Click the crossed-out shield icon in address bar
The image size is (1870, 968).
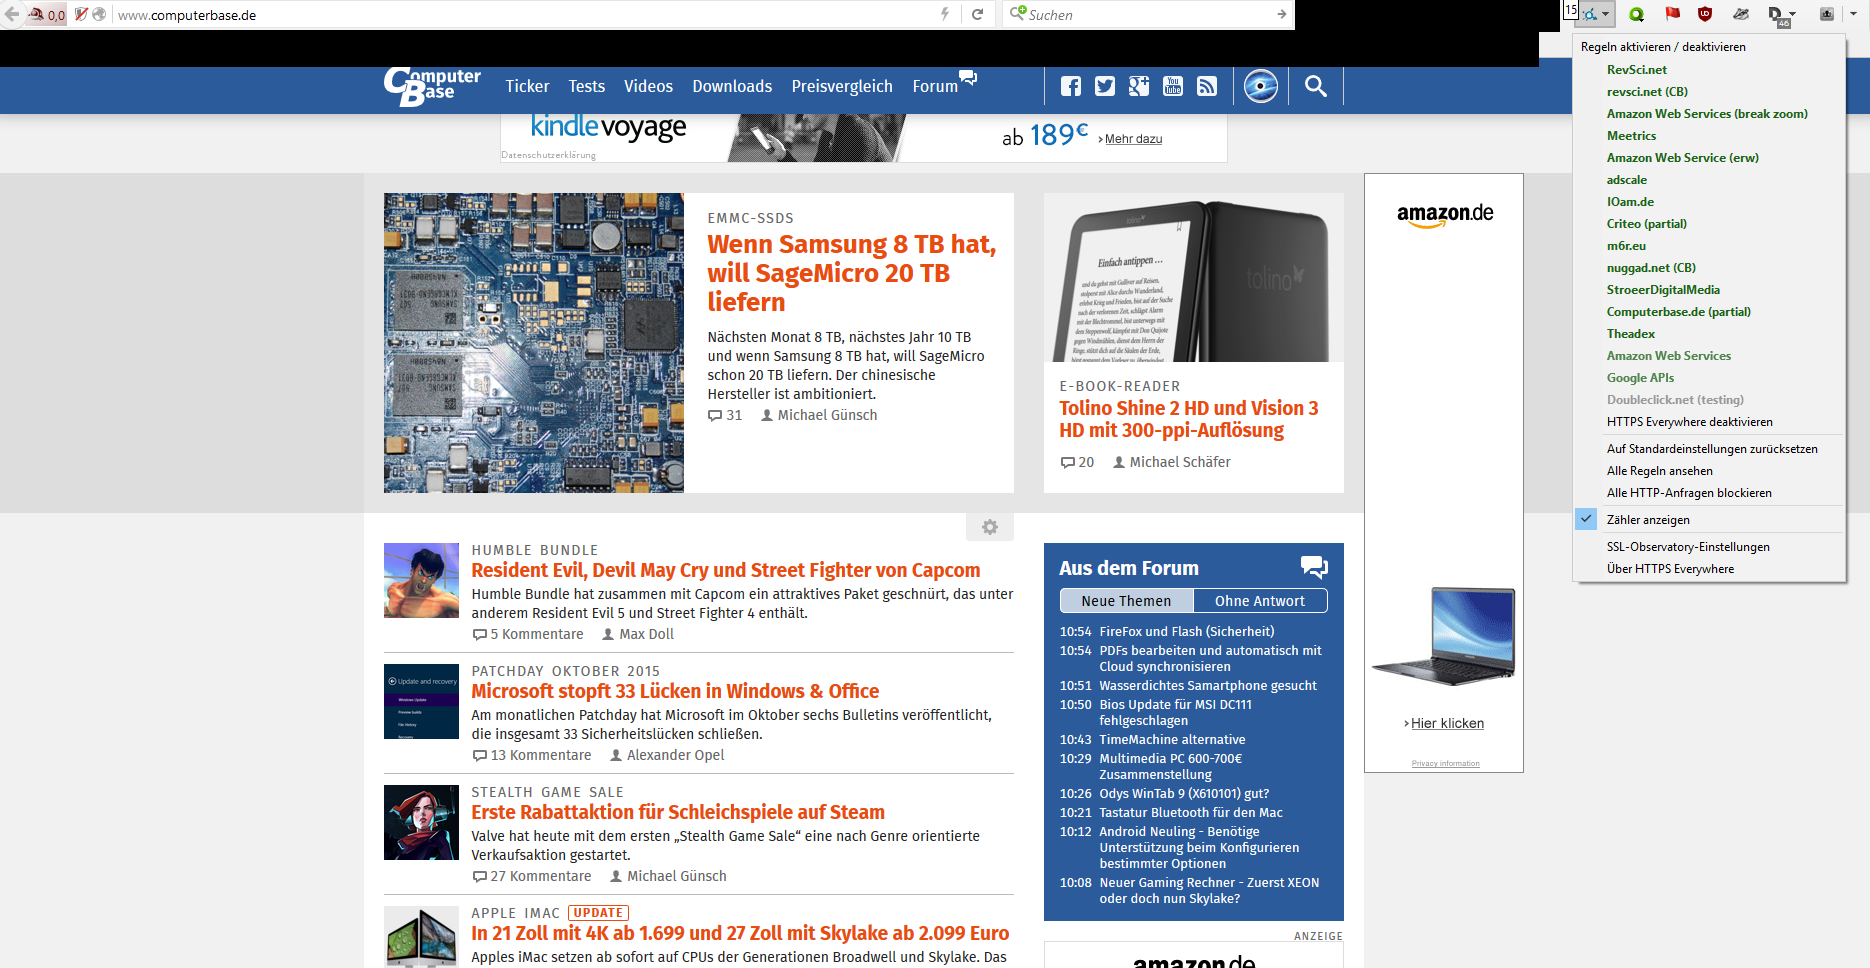pos(81,14)
